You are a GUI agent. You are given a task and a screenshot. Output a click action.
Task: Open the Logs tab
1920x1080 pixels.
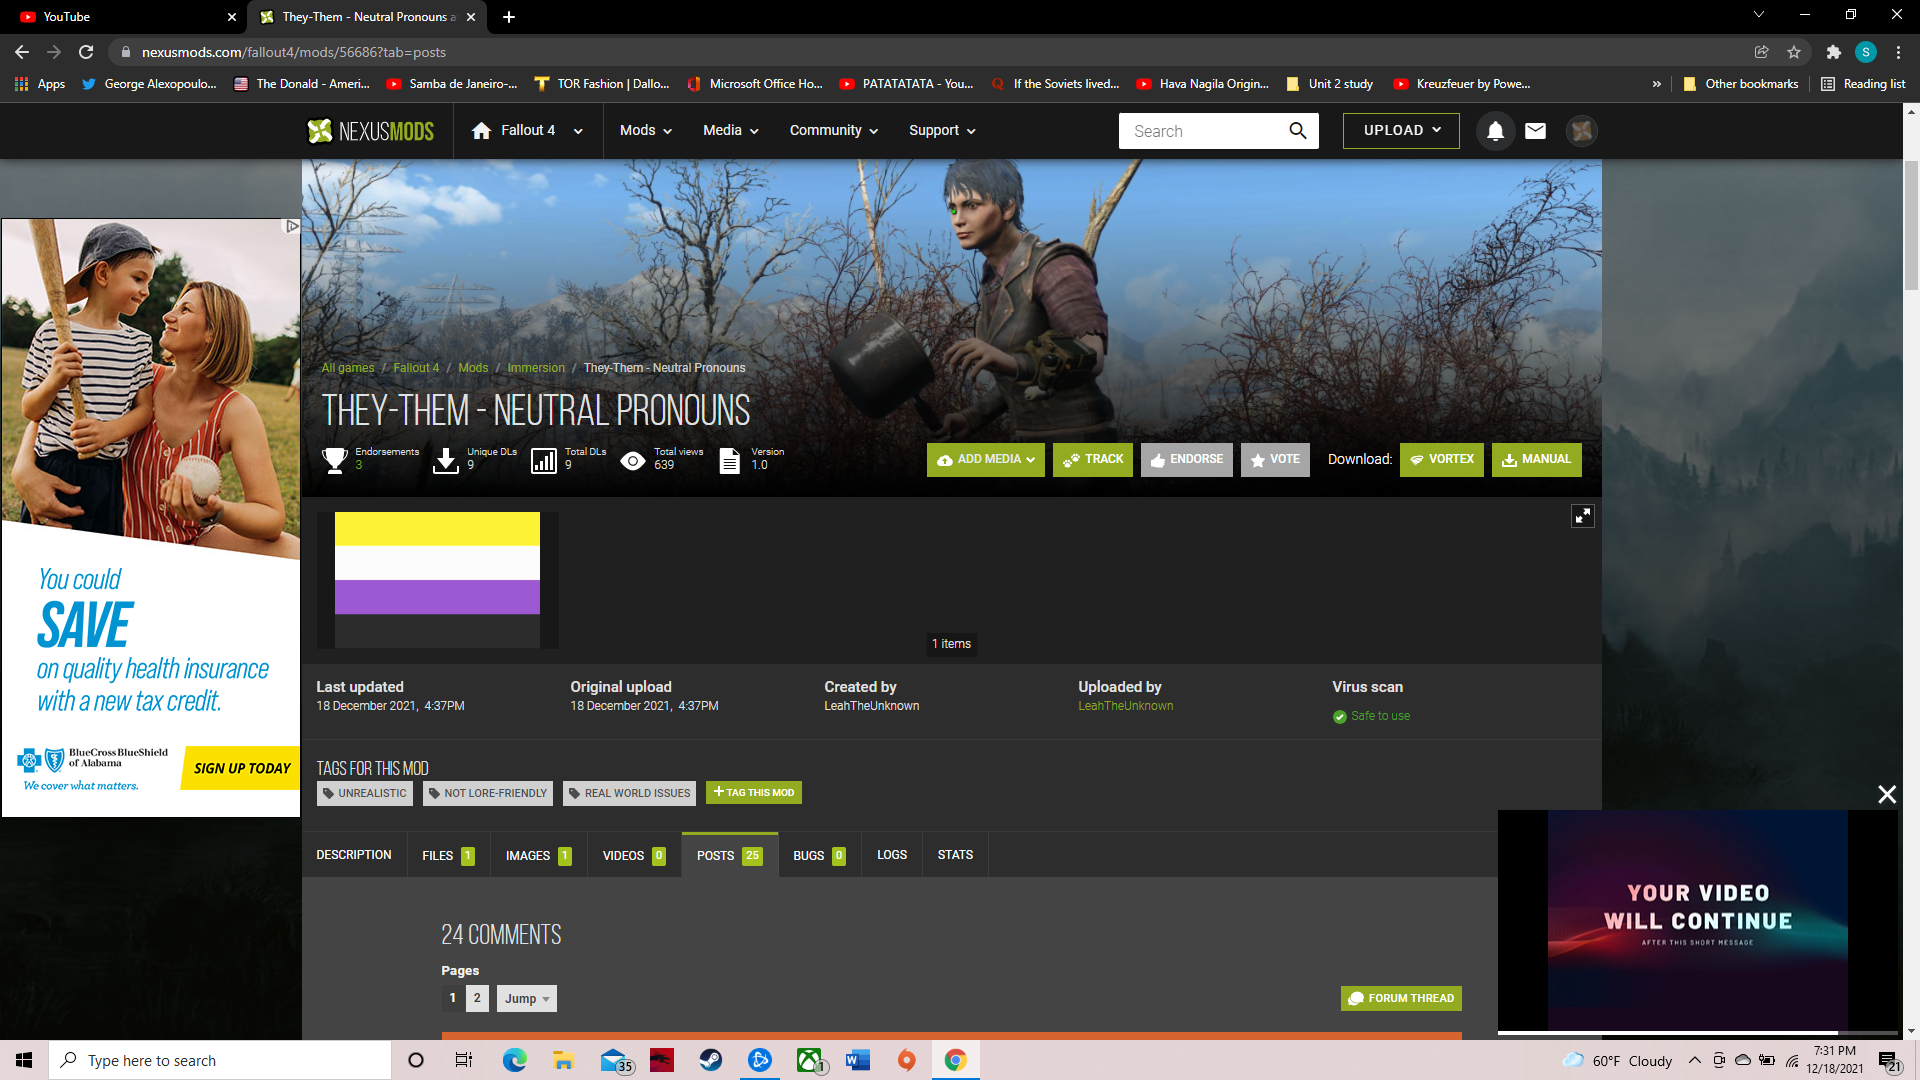[x=892, y=855]
